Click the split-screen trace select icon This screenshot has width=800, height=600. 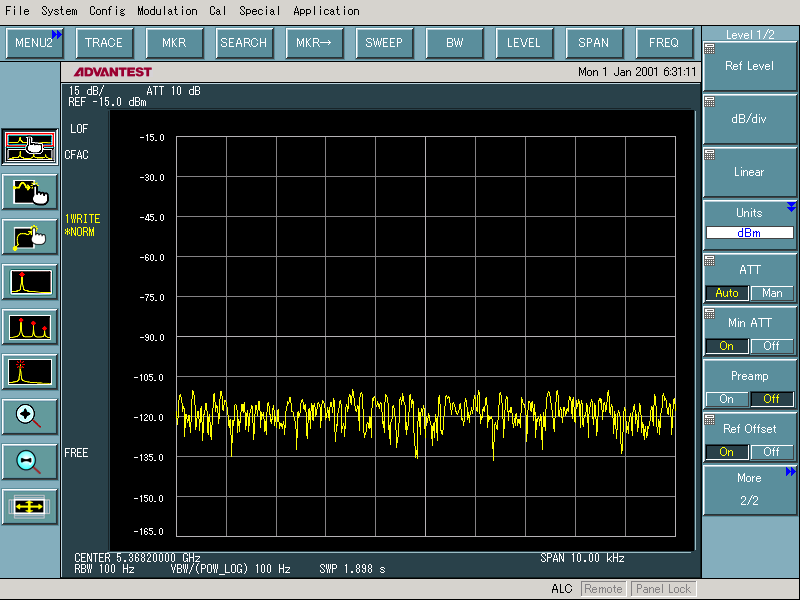29,146
